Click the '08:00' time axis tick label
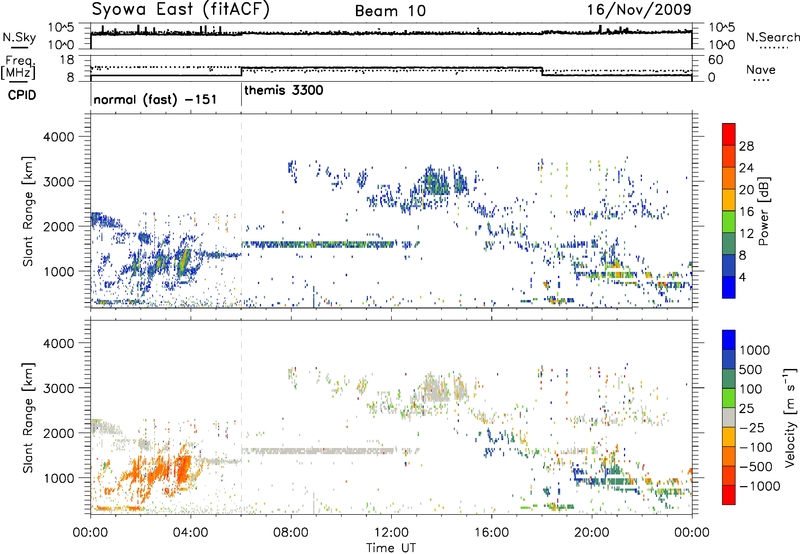 click(x=291, y=533)
